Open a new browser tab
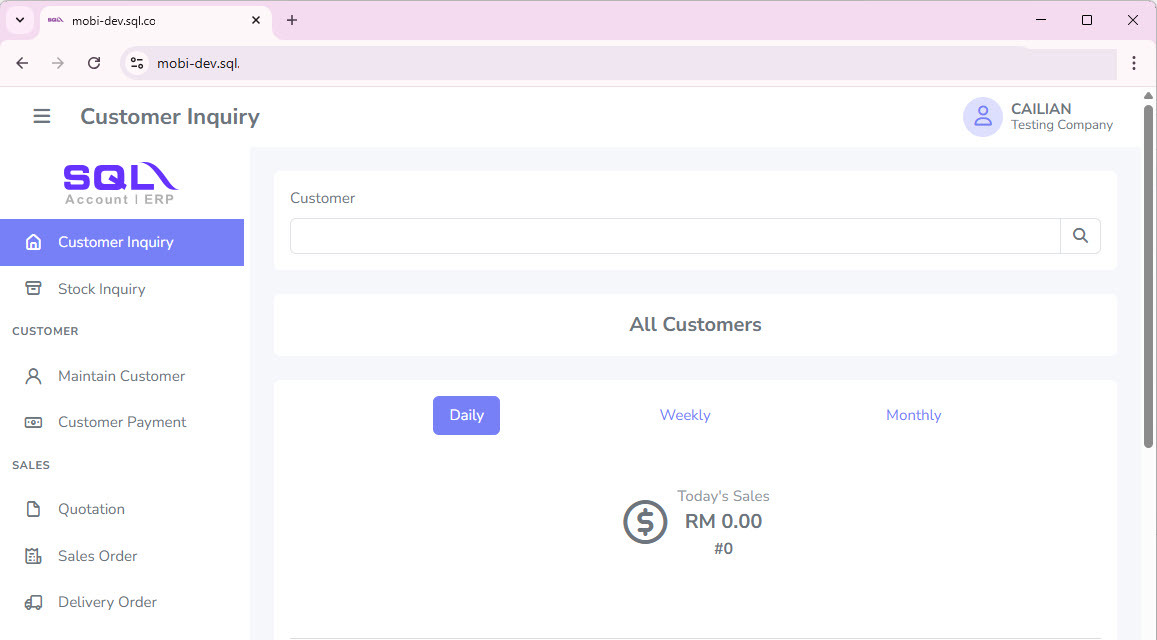1157x640 pixels. coord(292,21)
